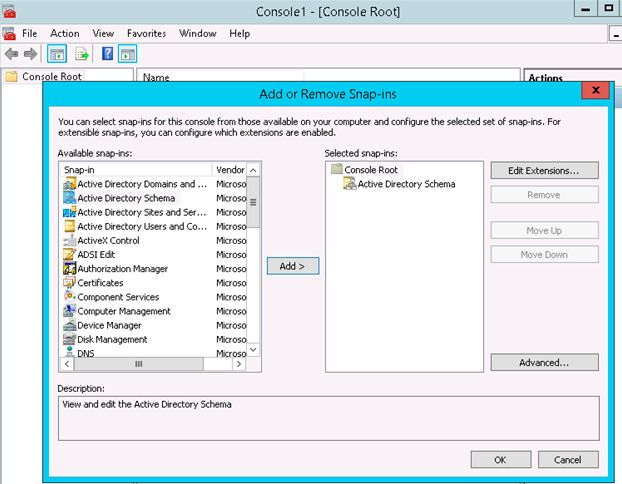Select the Authorization Manager snap-in
This screenshot has height=484, width=622.
pos(122,269)
